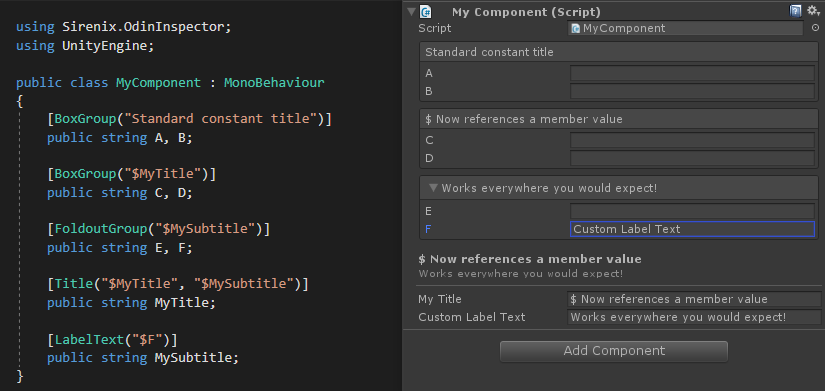The width and height of the screenshot is (825, 391).
Task: Click the 'Standard constant title' box header
Action: tap(619, 52)
